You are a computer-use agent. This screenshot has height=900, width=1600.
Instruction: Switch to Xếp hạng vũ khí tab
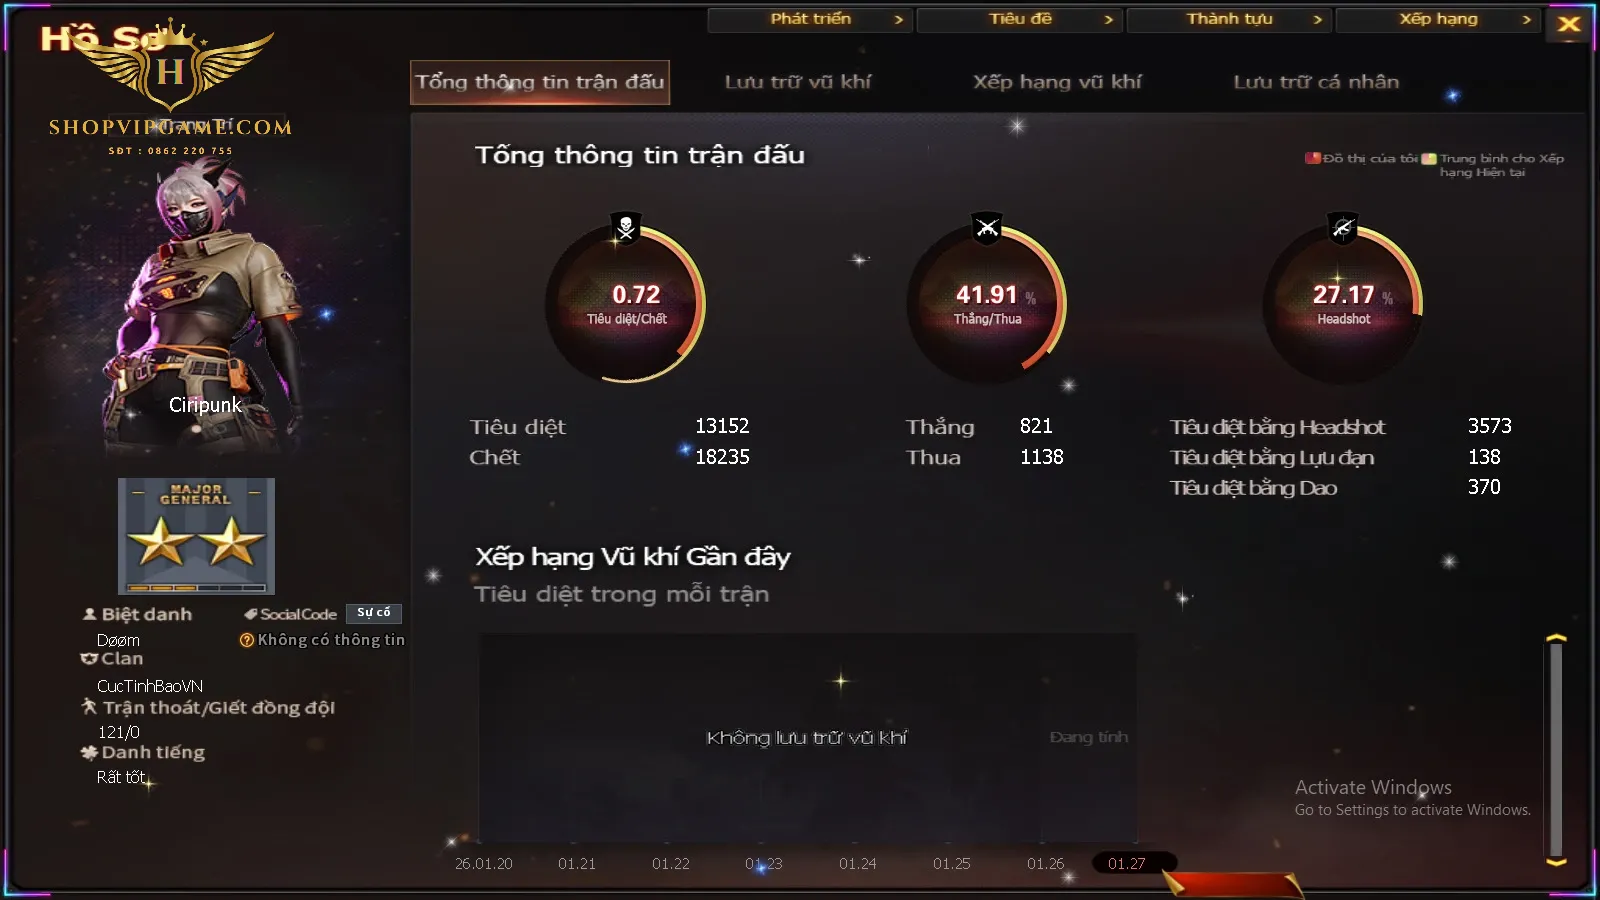pyautogui.click(x=1057, y=82)
